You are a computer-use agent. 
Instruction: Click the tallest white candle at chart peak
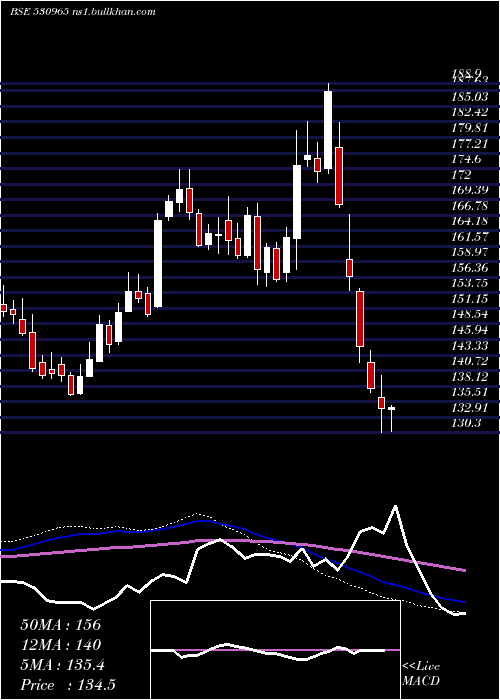328,130
